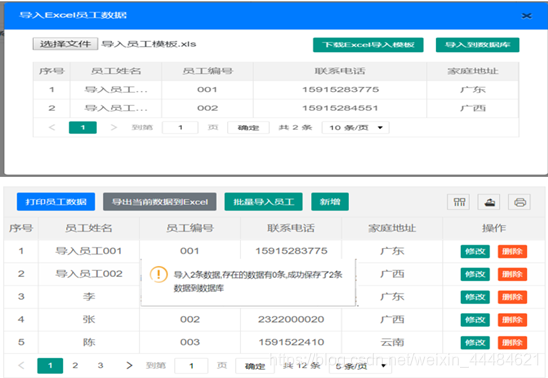Click 删除 for 导入员工001 row
548x378 pixels.
pyautogui.click(x=512, y=251)
